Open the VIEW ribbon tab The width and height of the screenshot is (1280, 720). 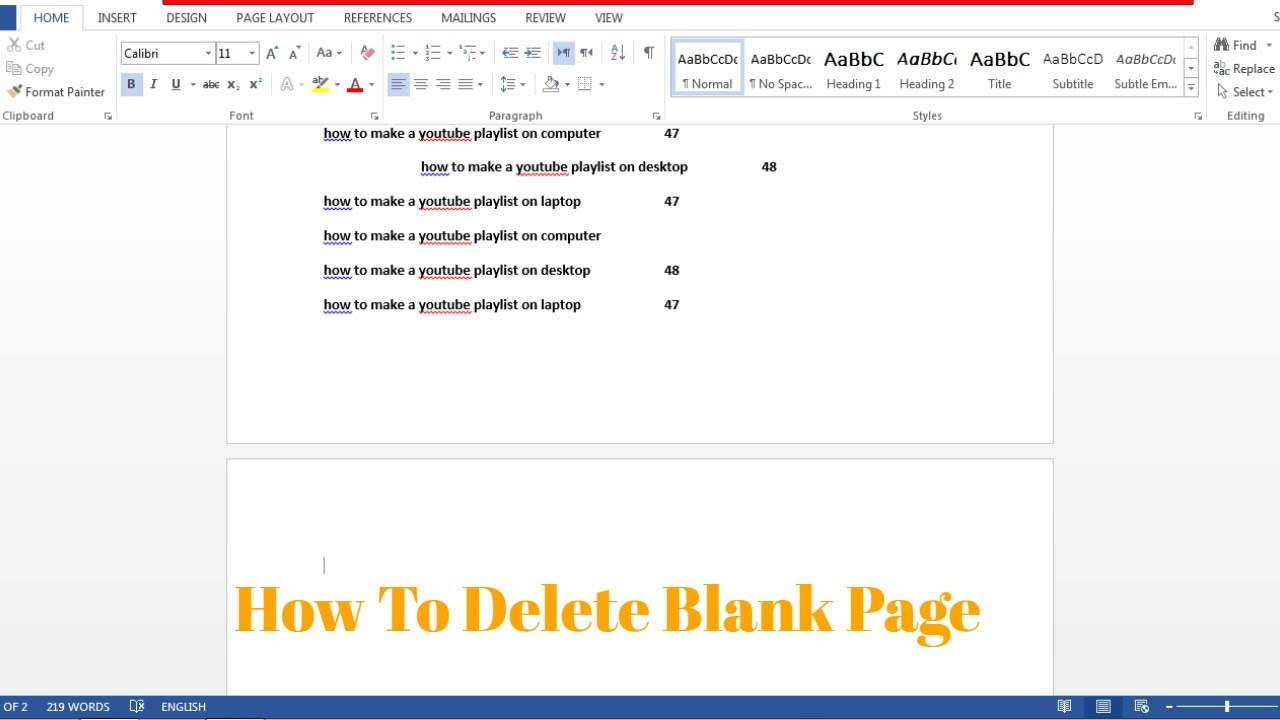(609, 18)
